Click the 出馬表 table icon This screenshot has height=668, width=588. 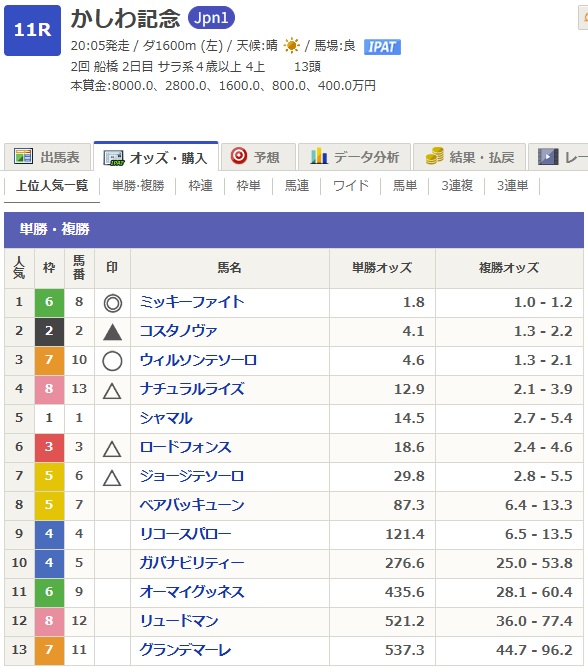(23, 156)
